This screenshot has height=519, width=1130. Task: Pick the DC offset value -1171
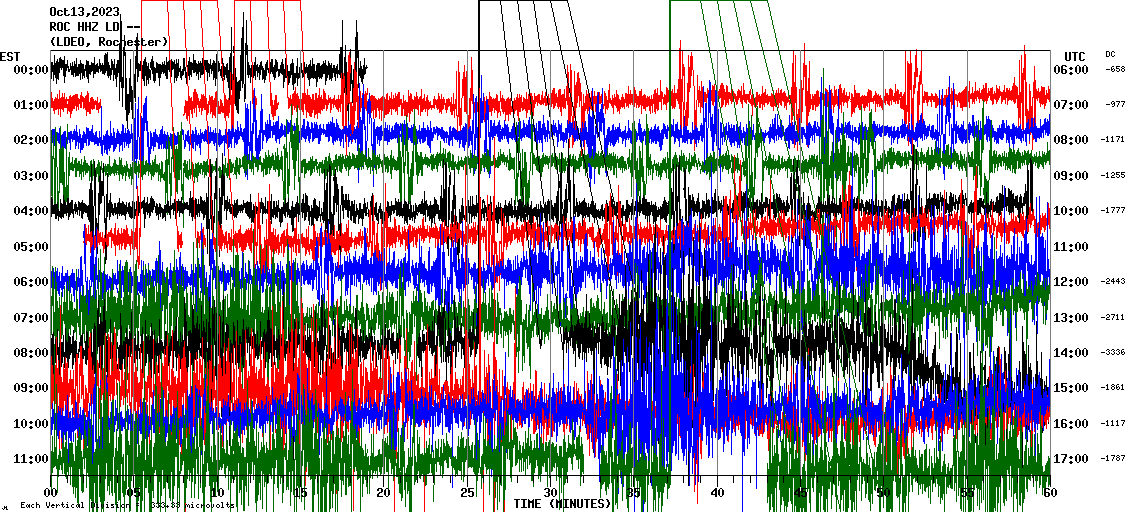(1113, 140)
